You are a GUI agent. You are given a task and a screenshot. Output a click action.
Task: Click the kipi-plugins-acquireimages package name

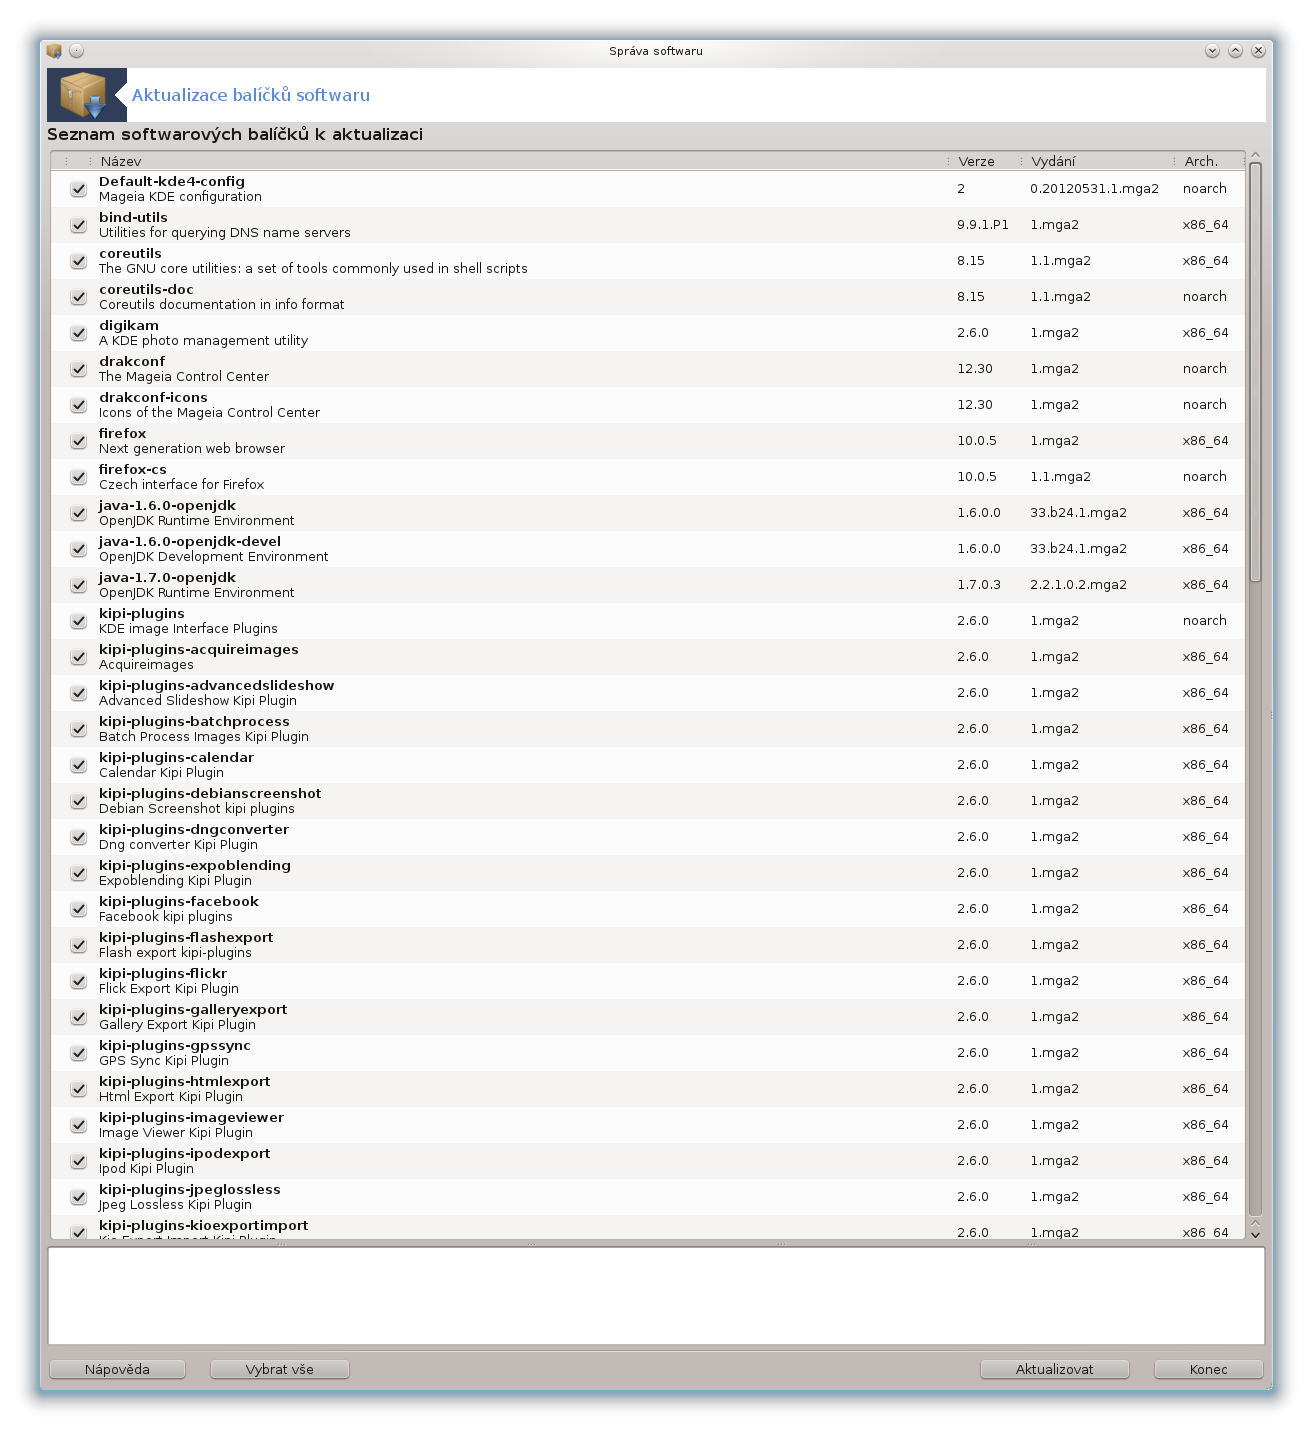pyautogui.click(x=198, y=649)
